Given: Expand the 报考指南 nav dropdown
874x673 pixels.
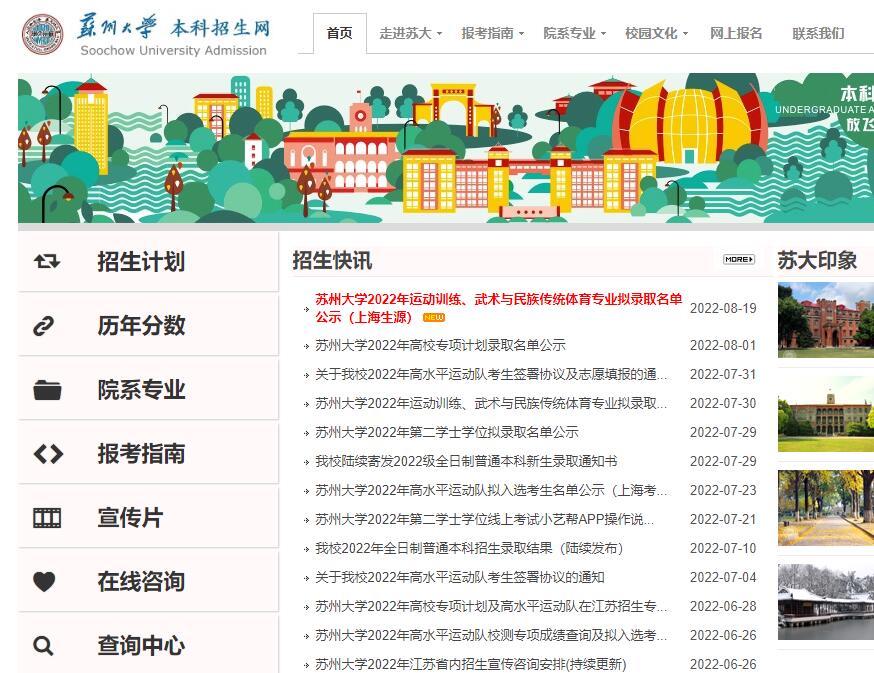Looking at the screenshot, I should coord(492,33).
